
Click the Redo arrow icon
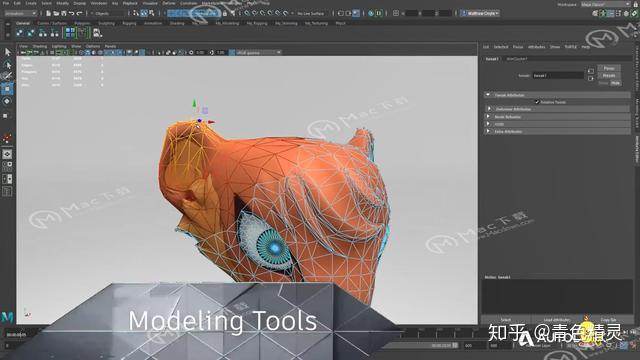pos(79,13)
